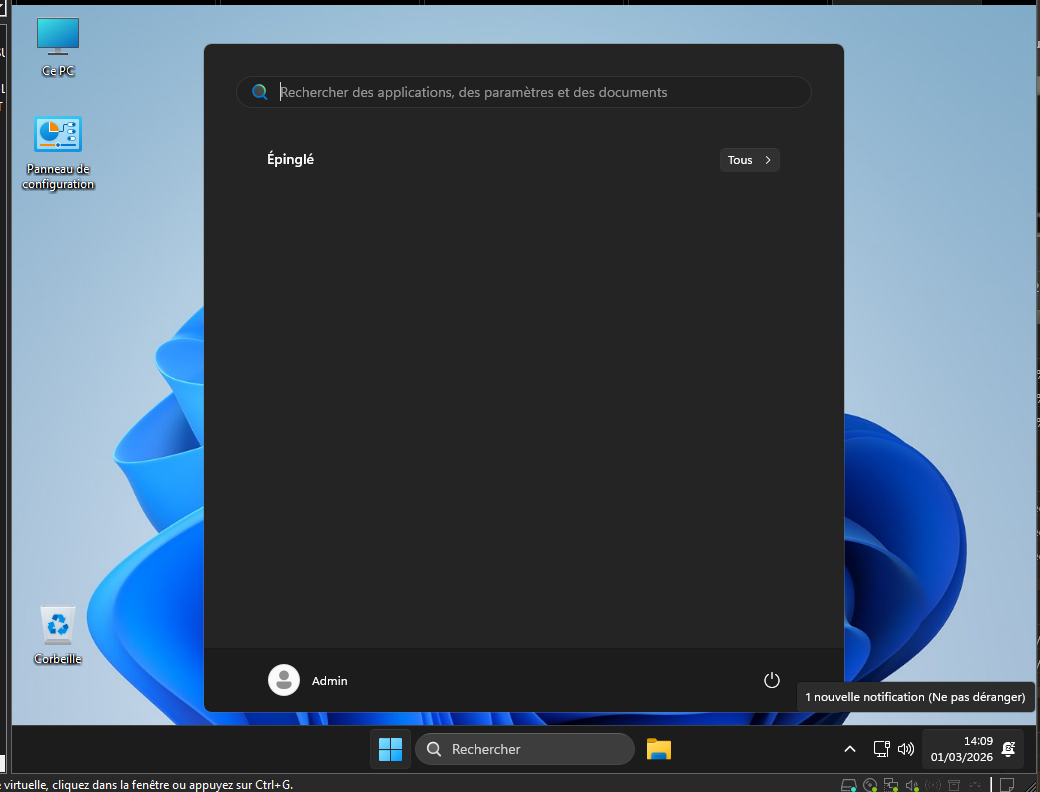
Task: Open the Corbeille recycle bin icon
Action: pos(58,635)
